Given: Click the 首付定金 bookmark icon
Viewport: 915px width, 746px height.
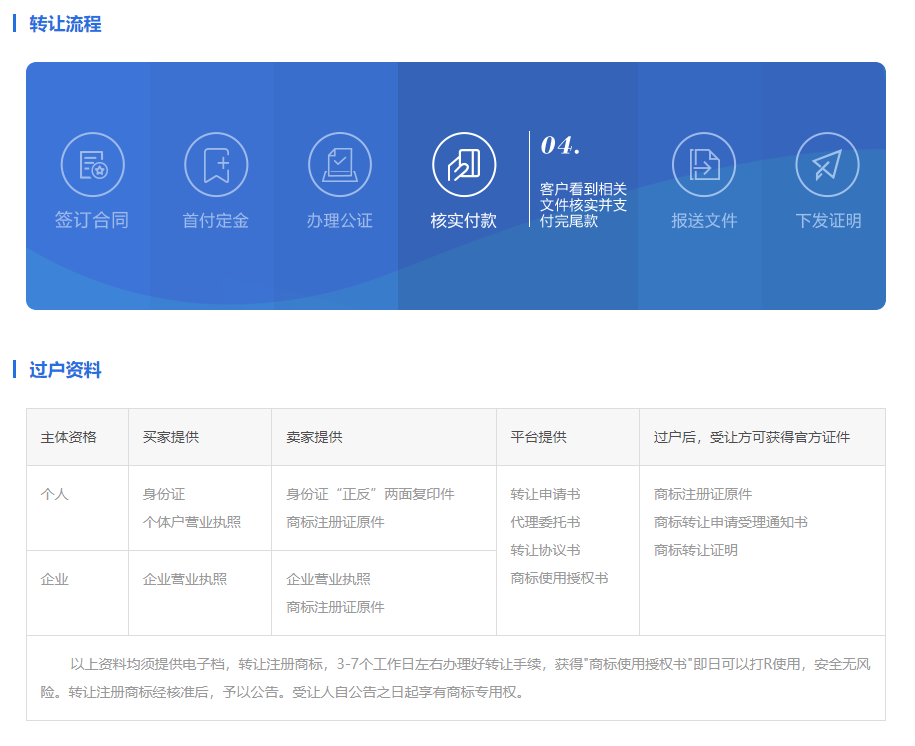Looking at the screenshot, I should 216,165.
